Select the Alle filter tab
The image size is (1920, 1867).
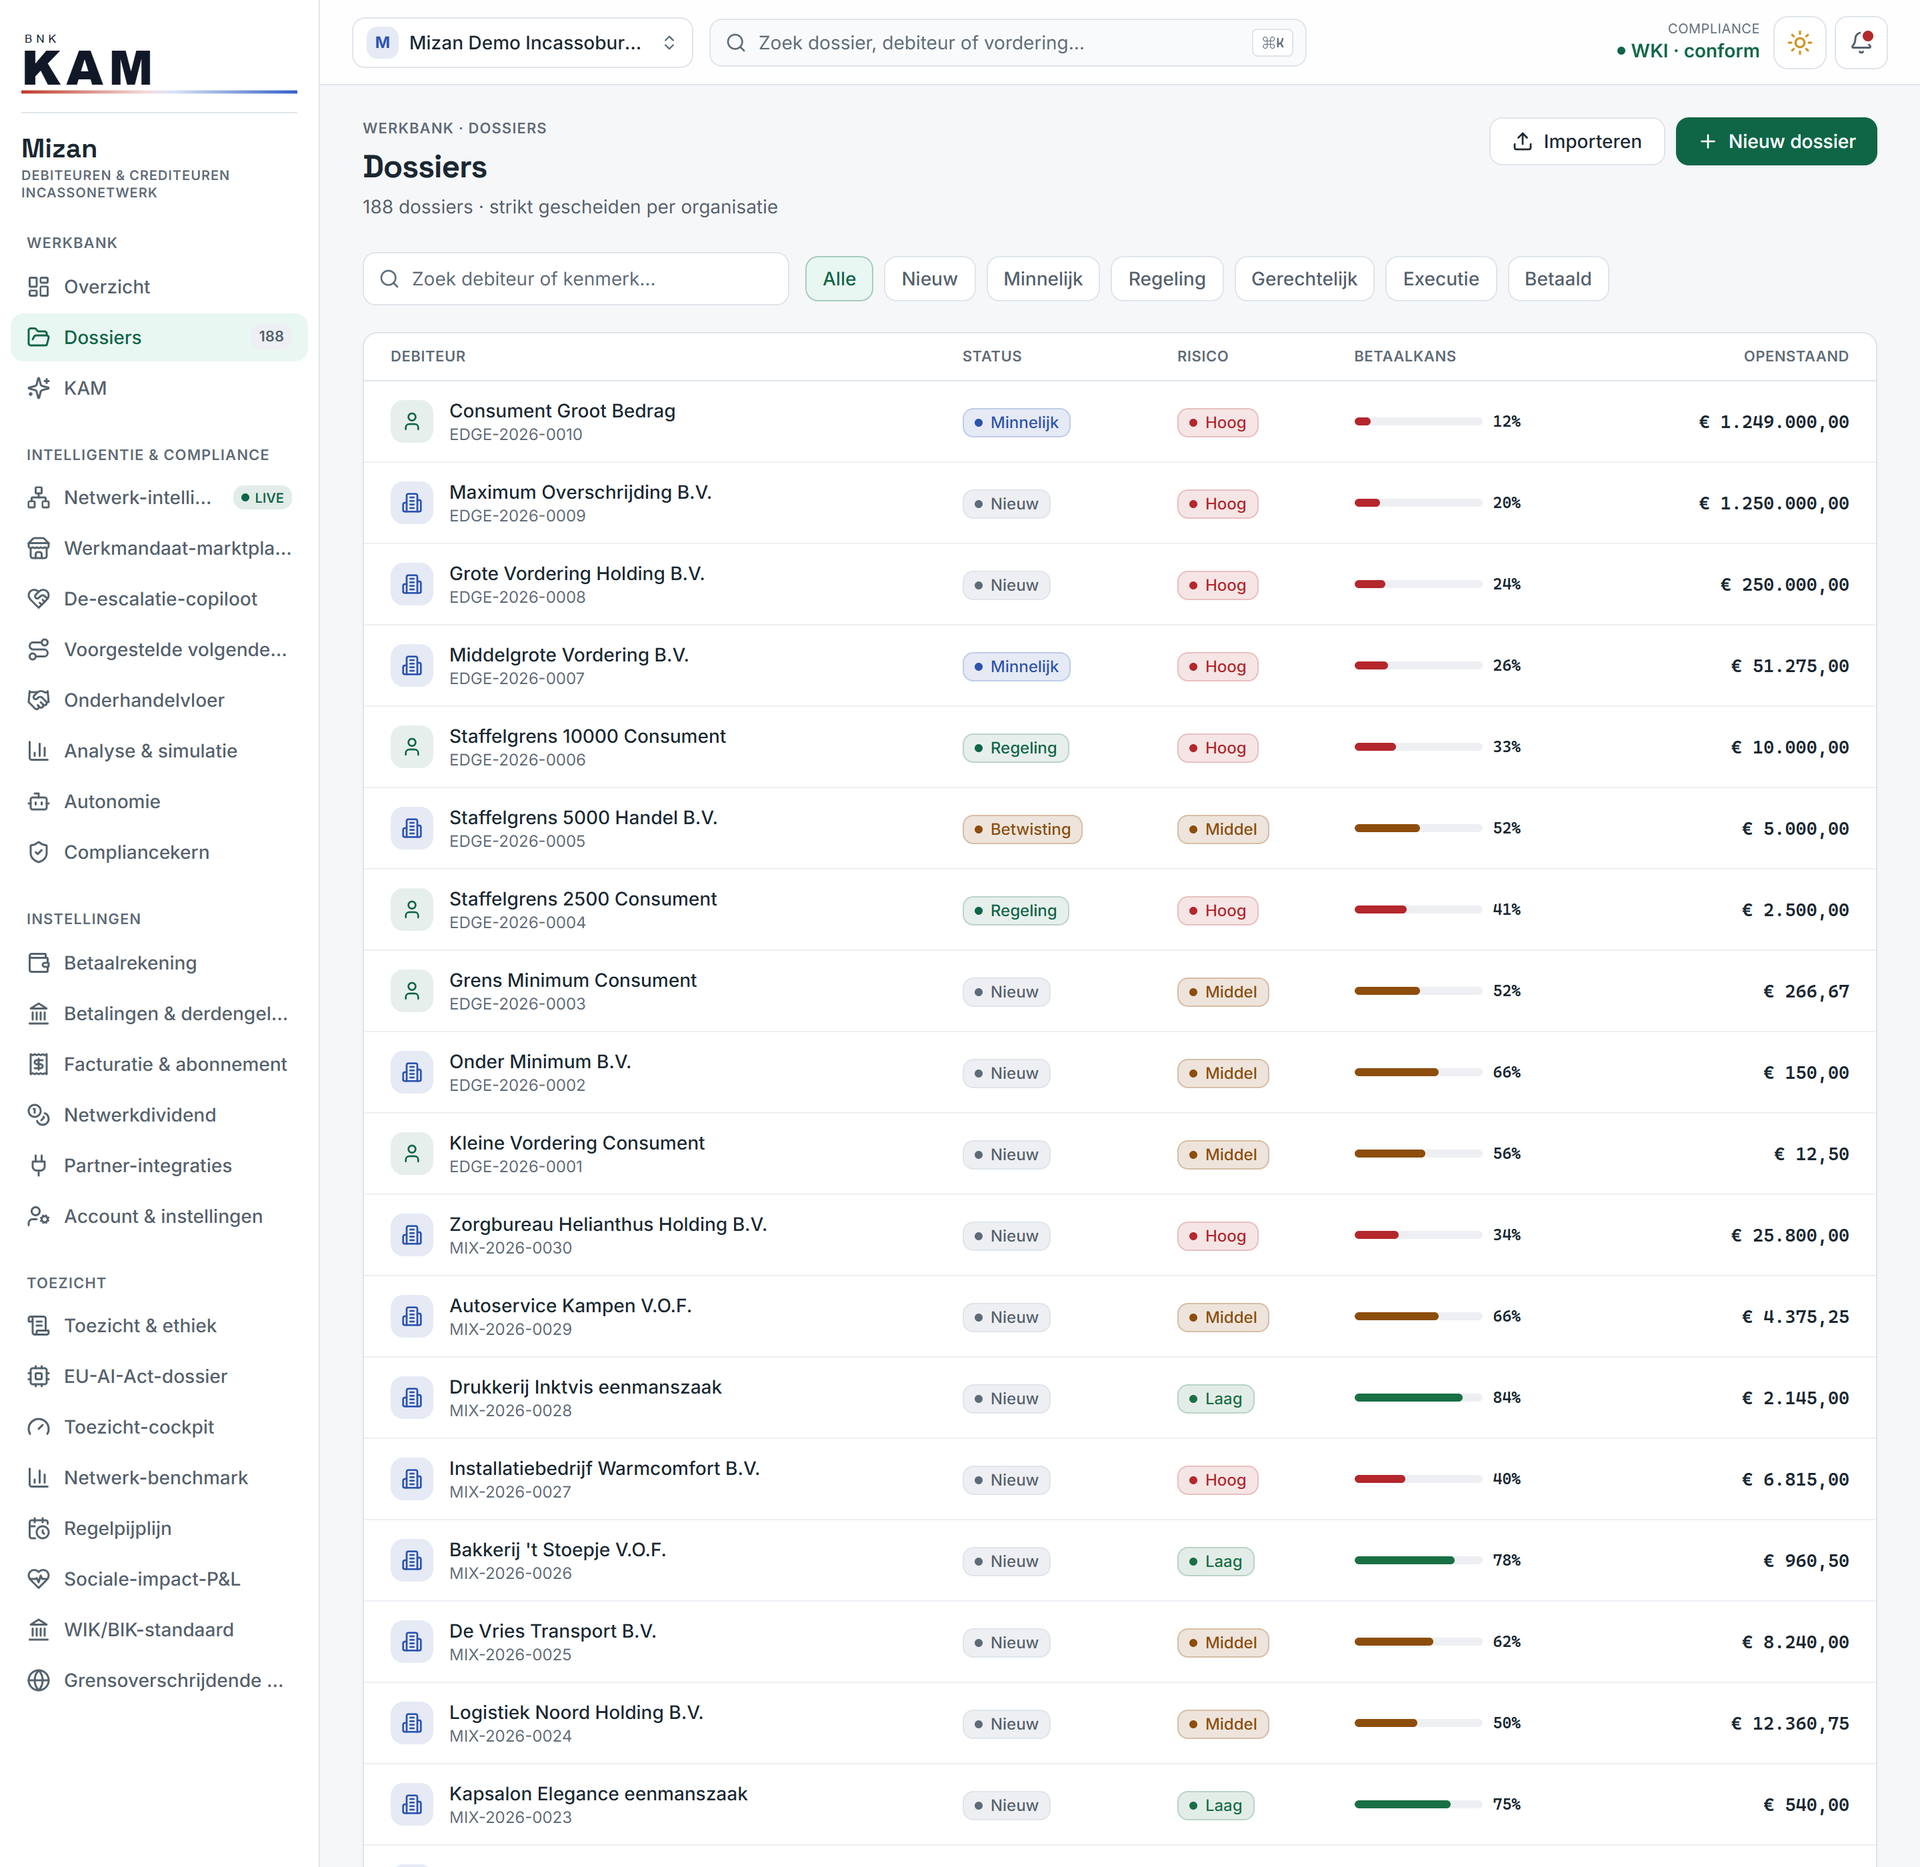839,279
